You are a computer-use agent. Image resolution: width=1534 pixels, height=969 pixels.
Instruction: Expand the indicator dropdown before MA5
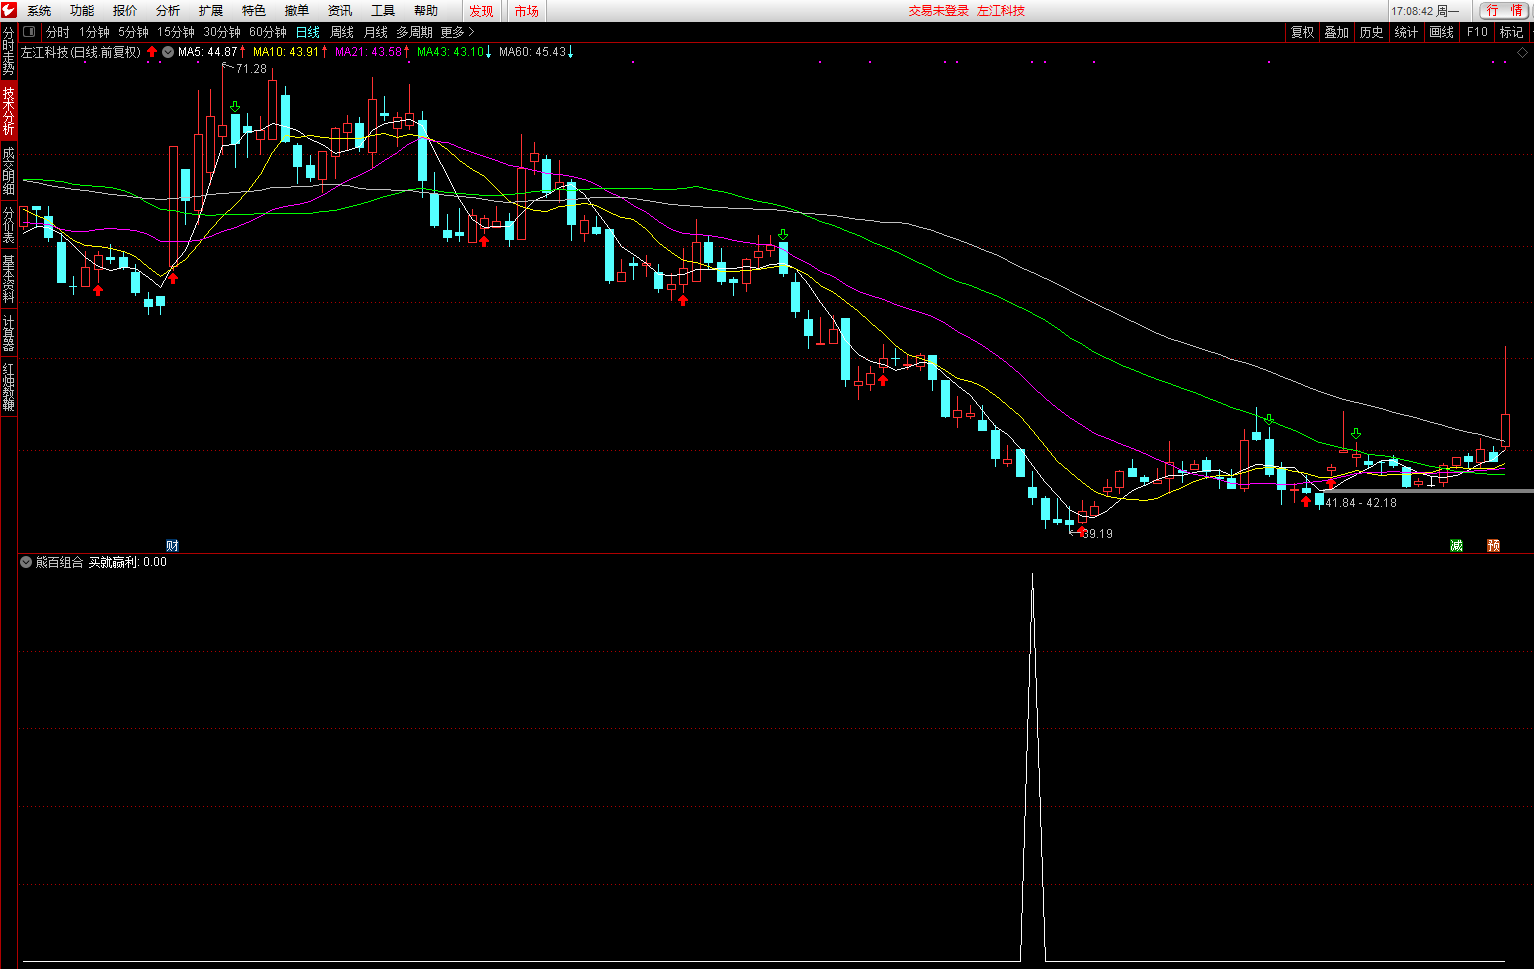pyautogui.click(x=168, y=52)
